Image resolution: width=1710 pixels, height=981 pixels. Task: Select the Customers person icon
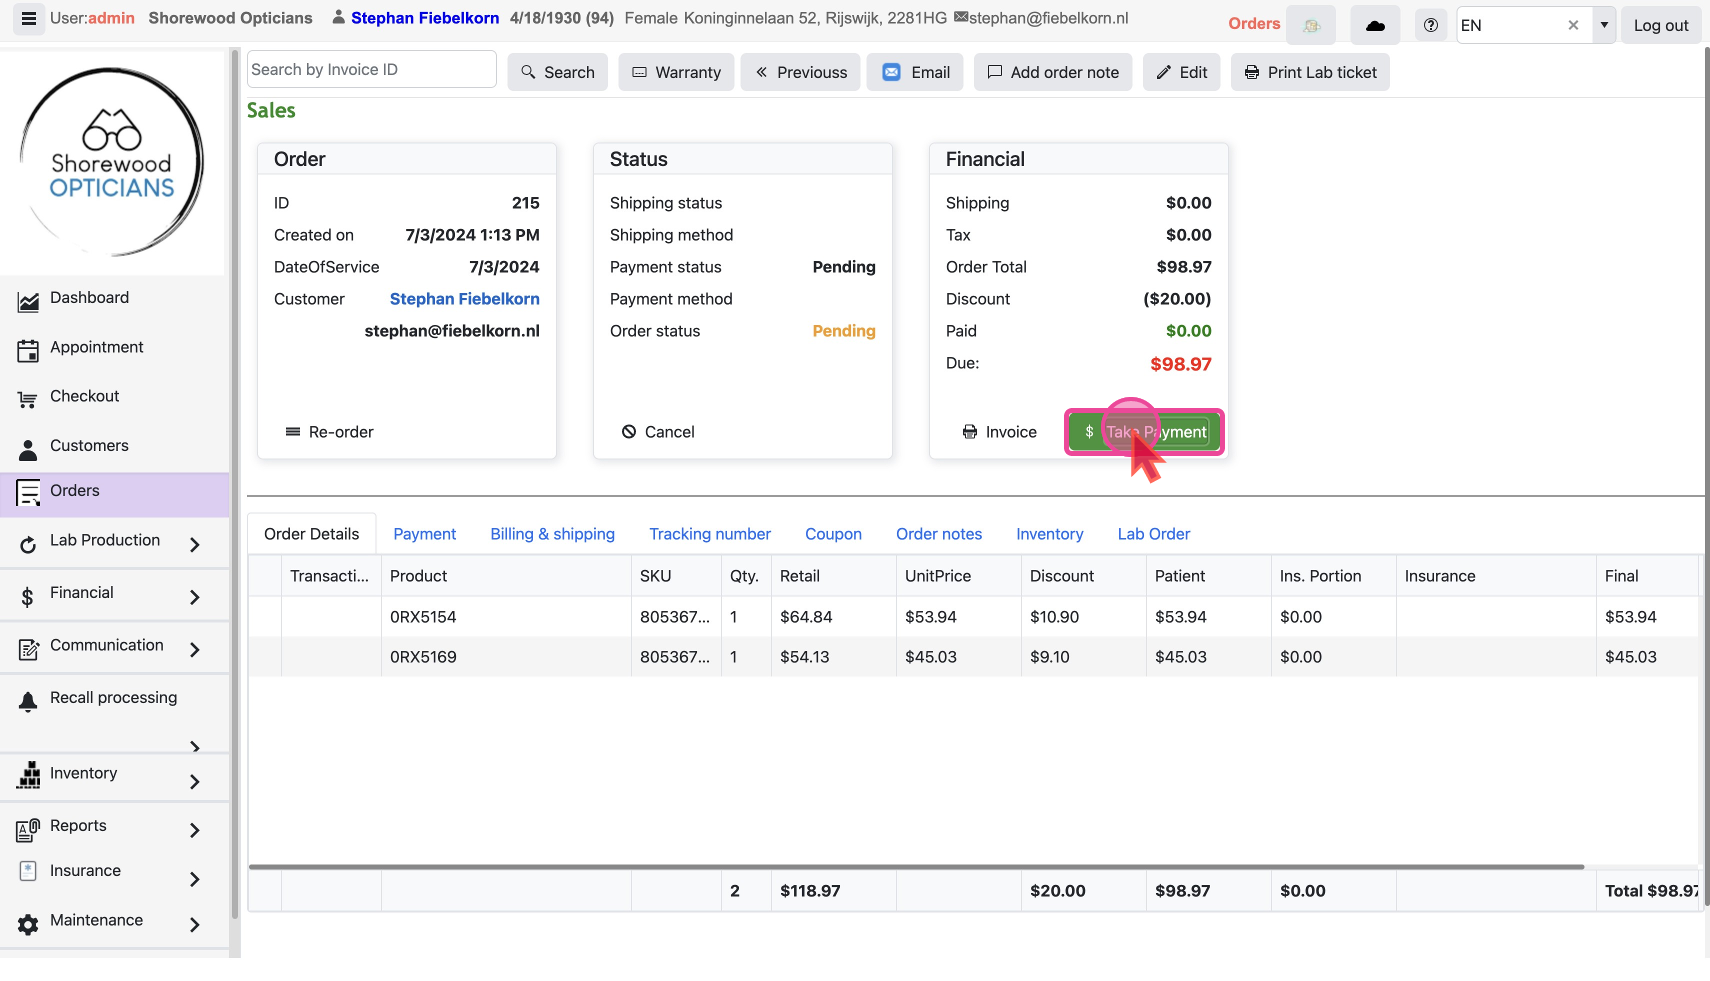28,449
